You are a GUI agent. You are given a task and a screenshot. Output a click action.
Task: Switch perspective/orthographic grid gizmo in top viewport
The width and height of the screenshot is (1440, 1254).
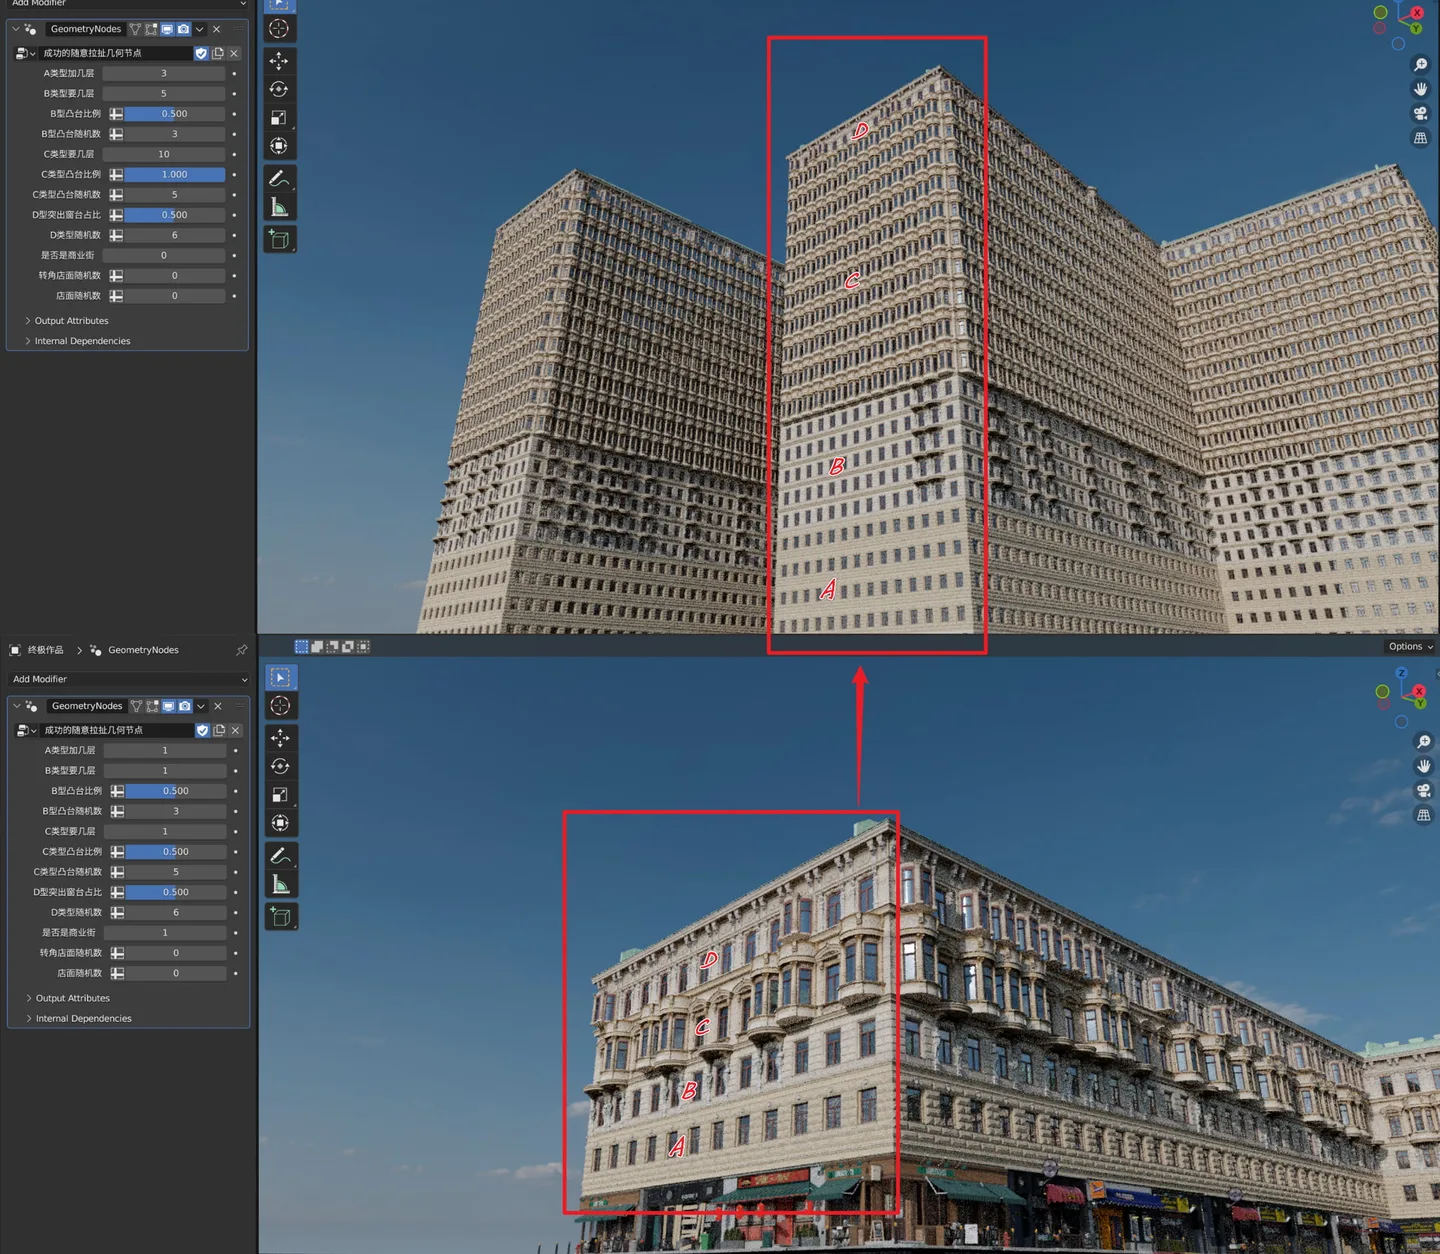[1420, 138]
